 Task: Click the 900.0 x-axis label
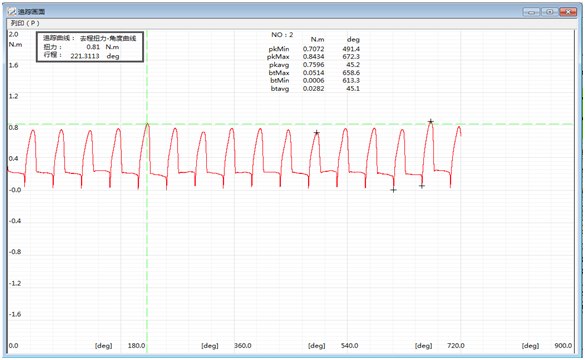(563, 346)
